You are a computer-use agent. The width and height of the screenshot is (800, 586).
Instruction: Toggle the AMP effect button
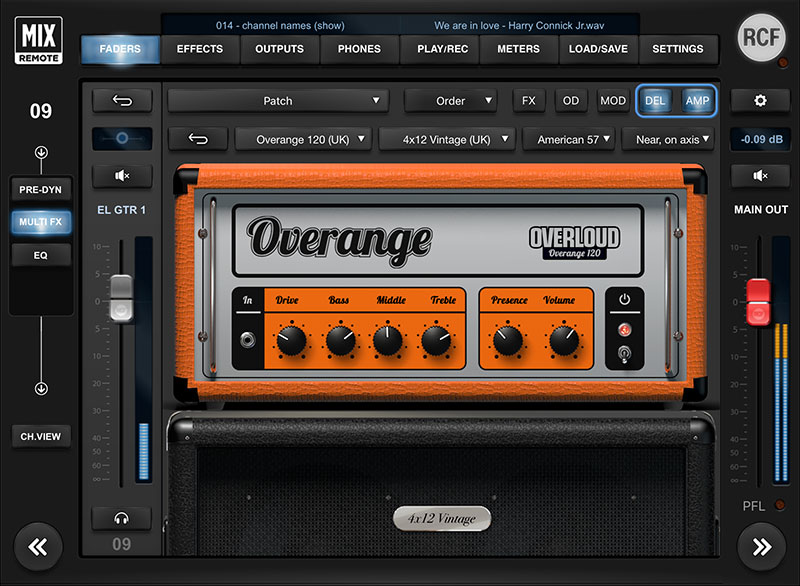click(x=697, y=101)
